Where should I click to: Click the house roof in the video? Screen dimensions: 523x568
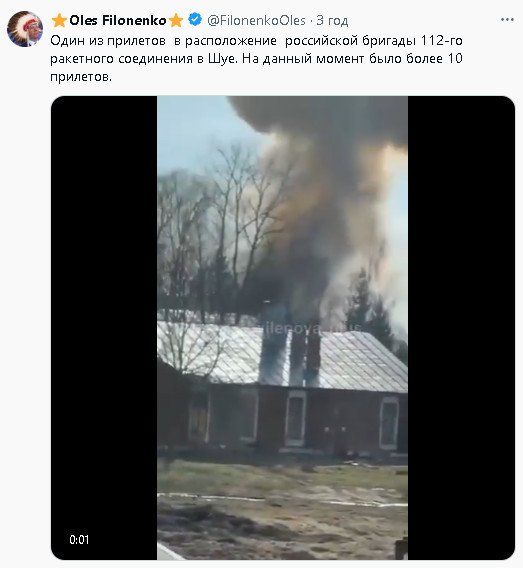(283, 357)
